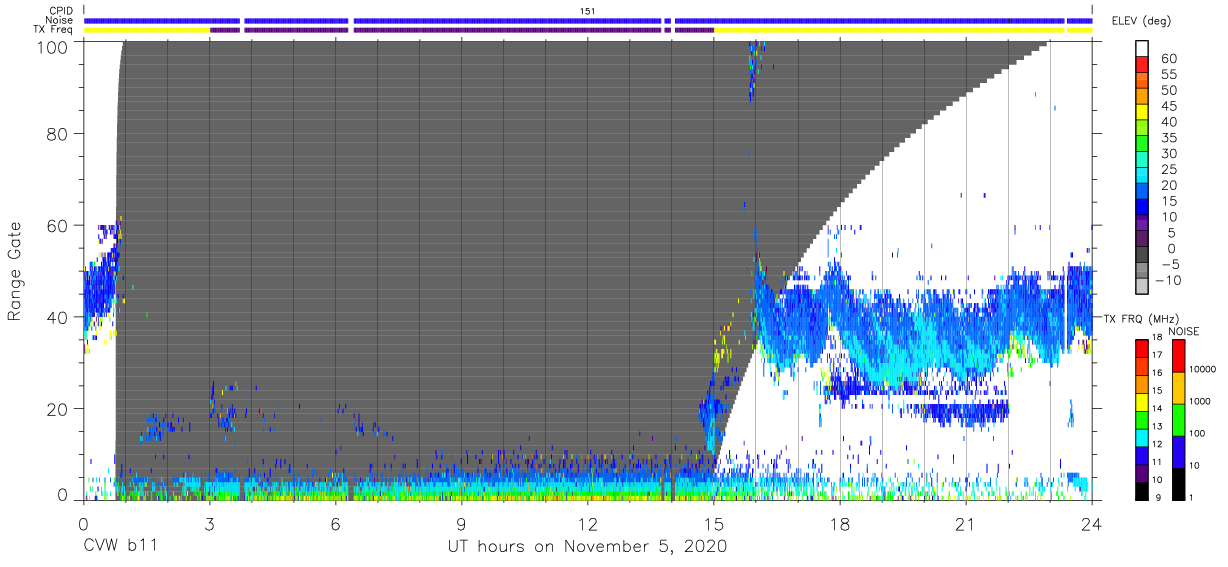
Task: Click the CPID label above the plot
Action: coord(62,10)
